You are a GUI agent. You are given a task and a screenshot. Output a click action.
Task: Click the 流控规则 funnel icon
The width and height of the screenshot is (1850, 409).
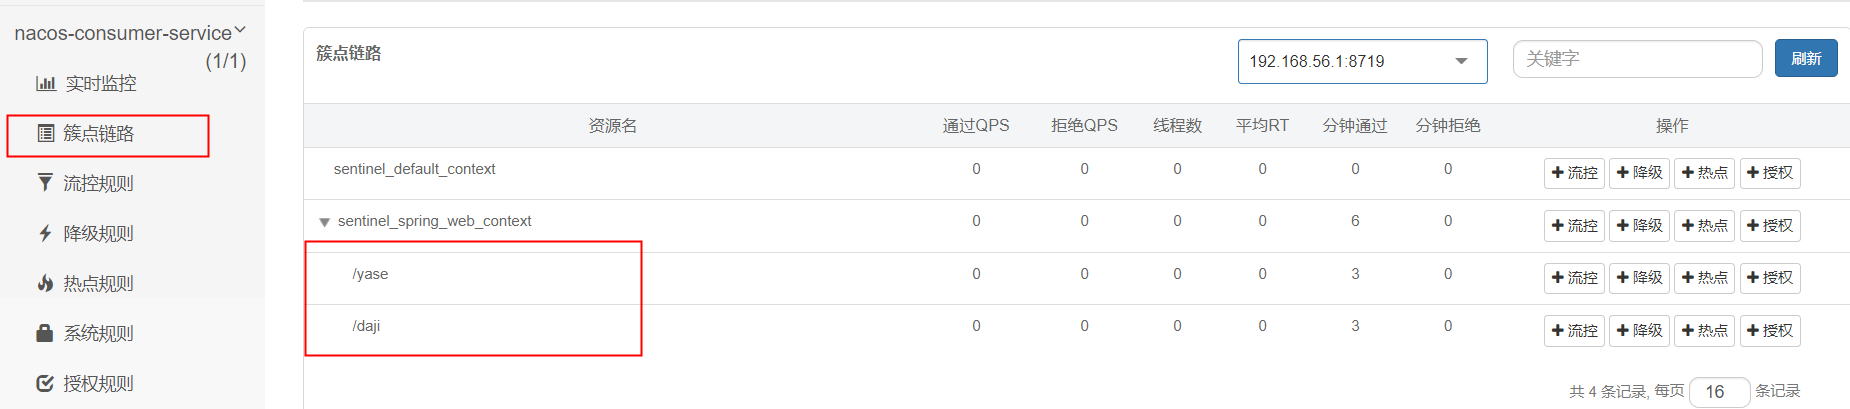click(x=45, y=183)
